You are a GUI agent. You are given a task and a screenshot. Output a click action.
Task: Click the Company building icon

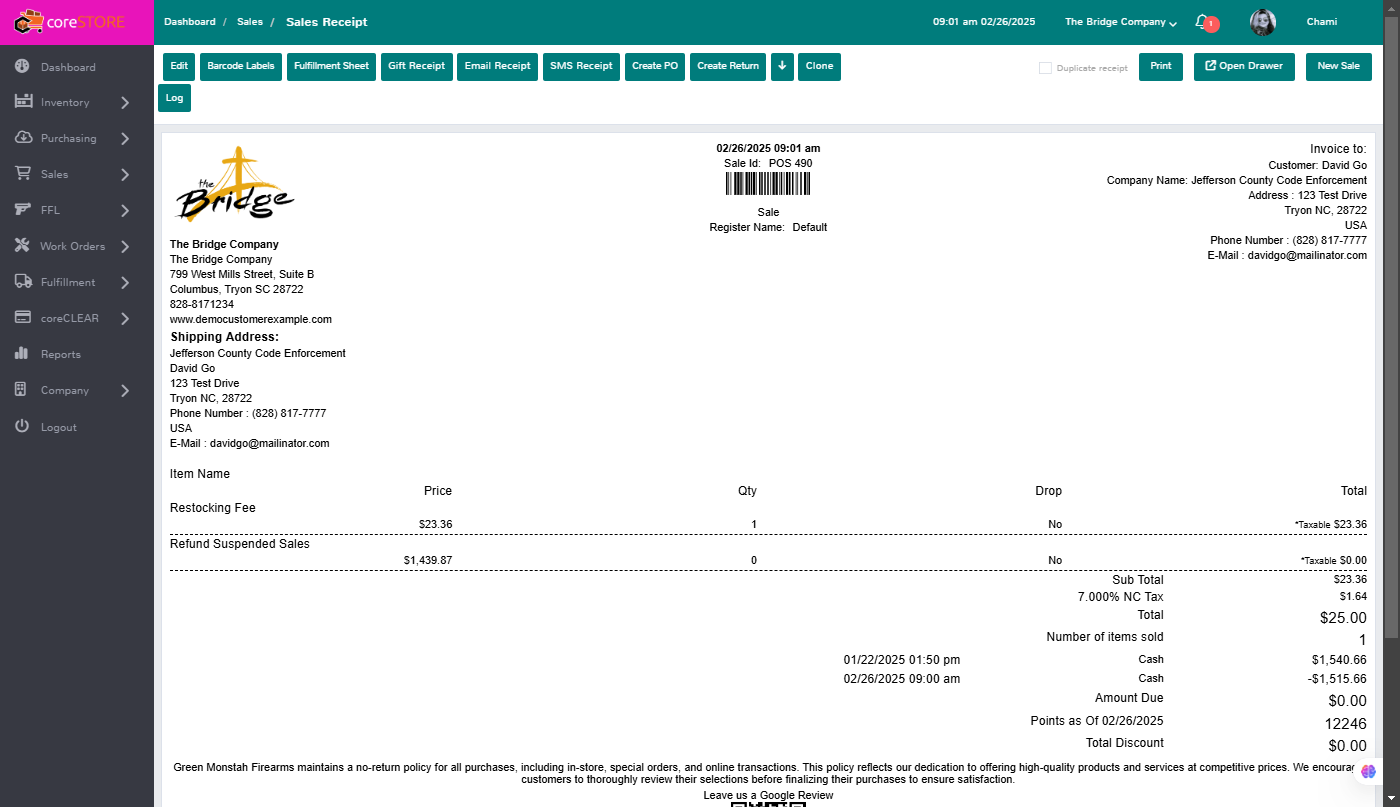pos(22,390)
